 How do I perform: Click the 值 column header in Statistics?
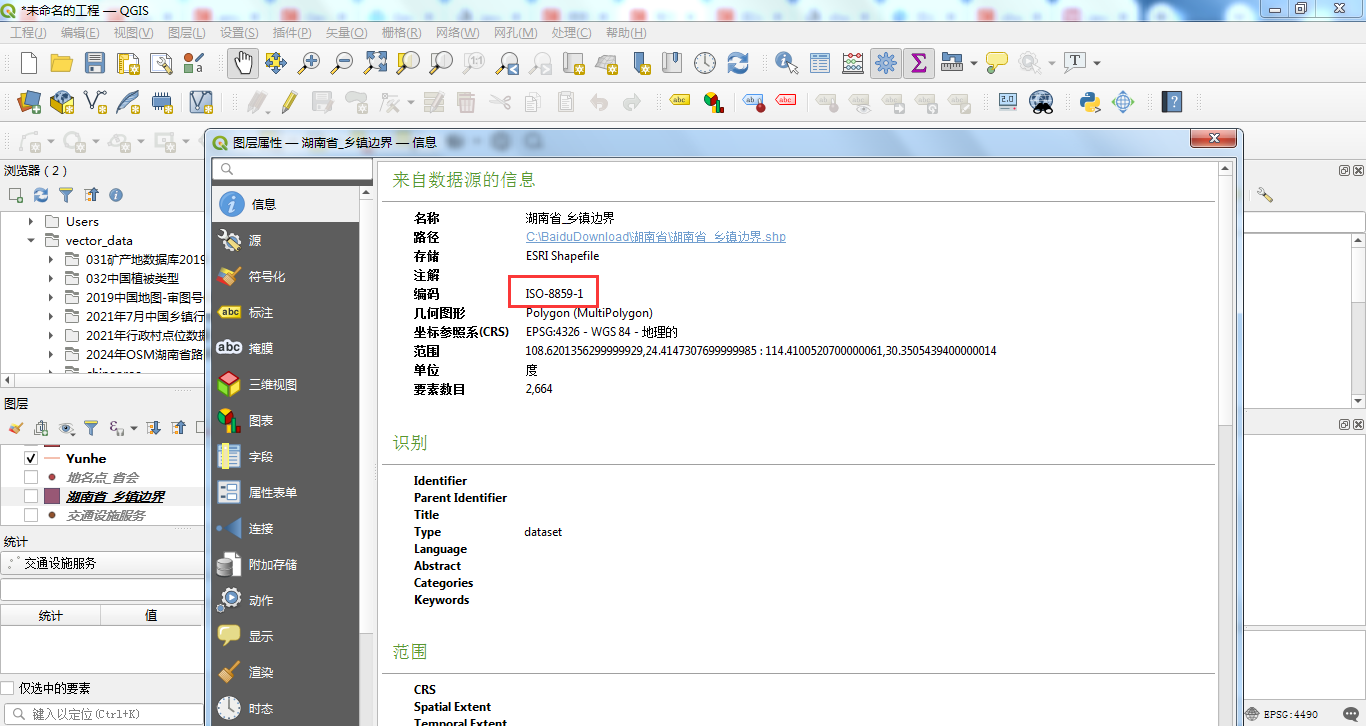tap(151, 615)
